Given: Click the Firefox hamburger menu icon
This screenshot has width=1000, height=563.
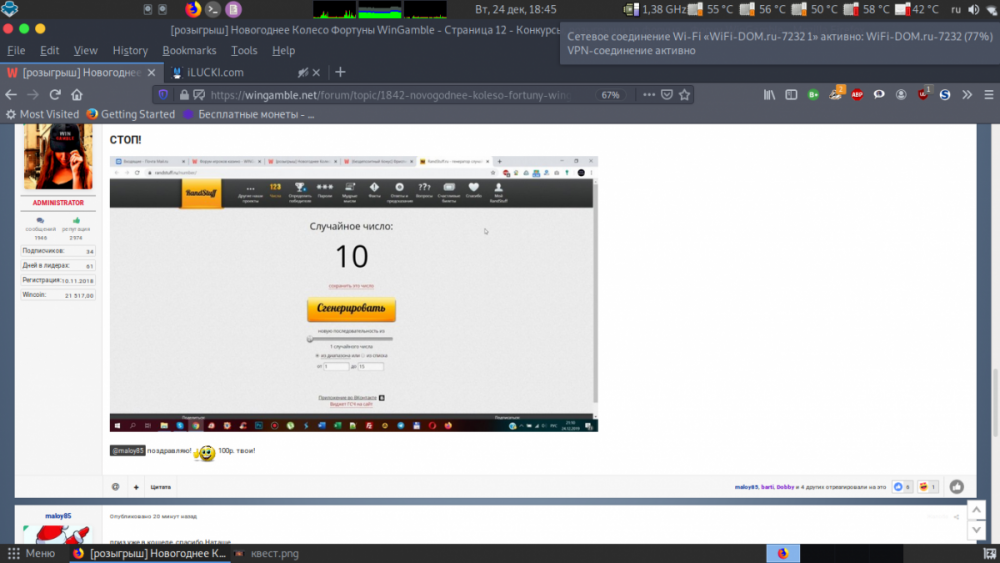Looking at the screenshot, I should tap(987, 95).
